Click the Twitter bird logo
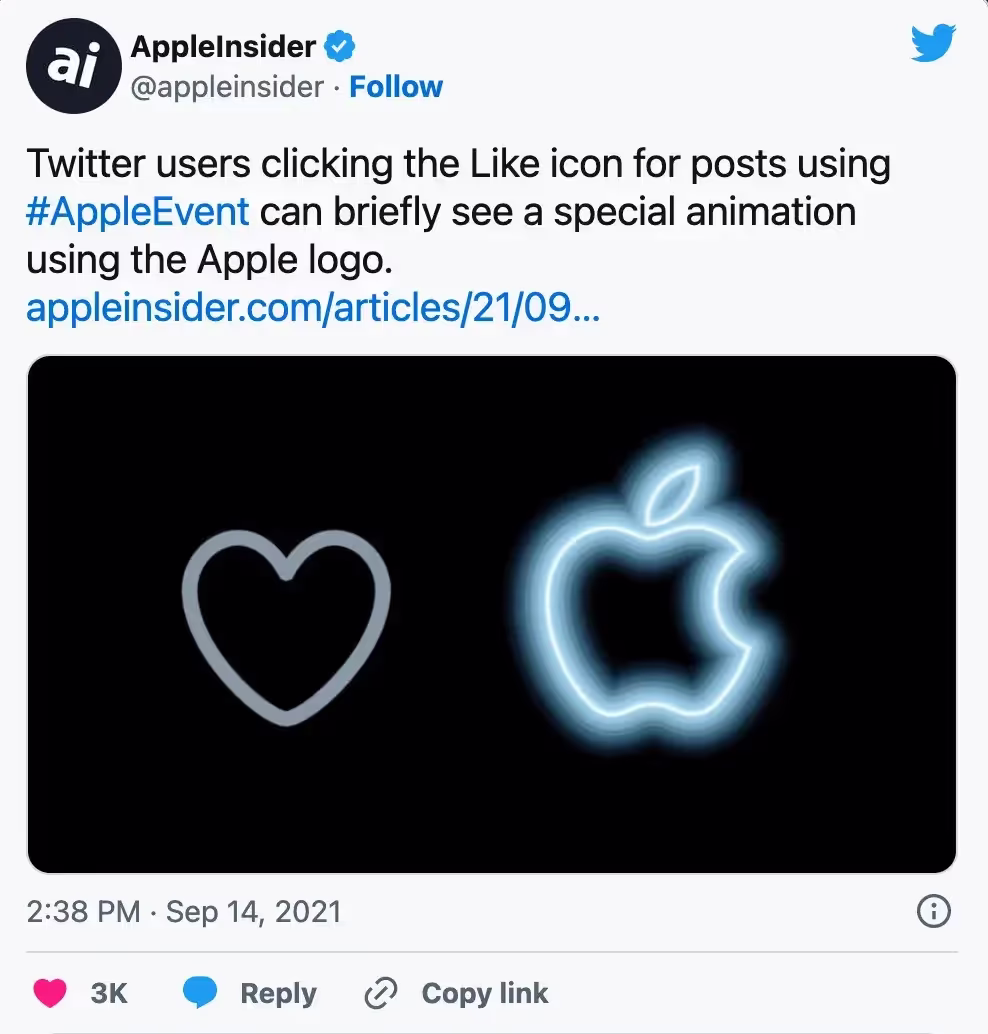988x1034 pixels. pos(933,43)
